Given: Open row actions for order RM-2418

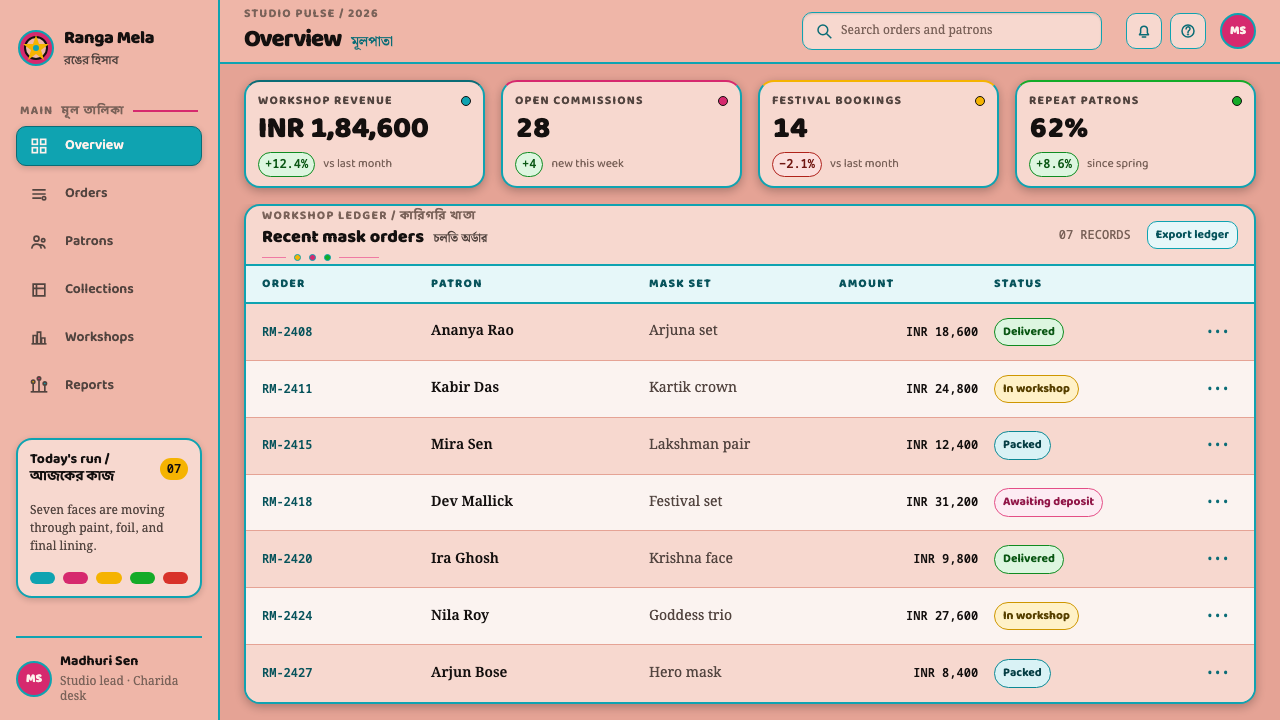Looking at the screenshot, I should click(1218, 502).
